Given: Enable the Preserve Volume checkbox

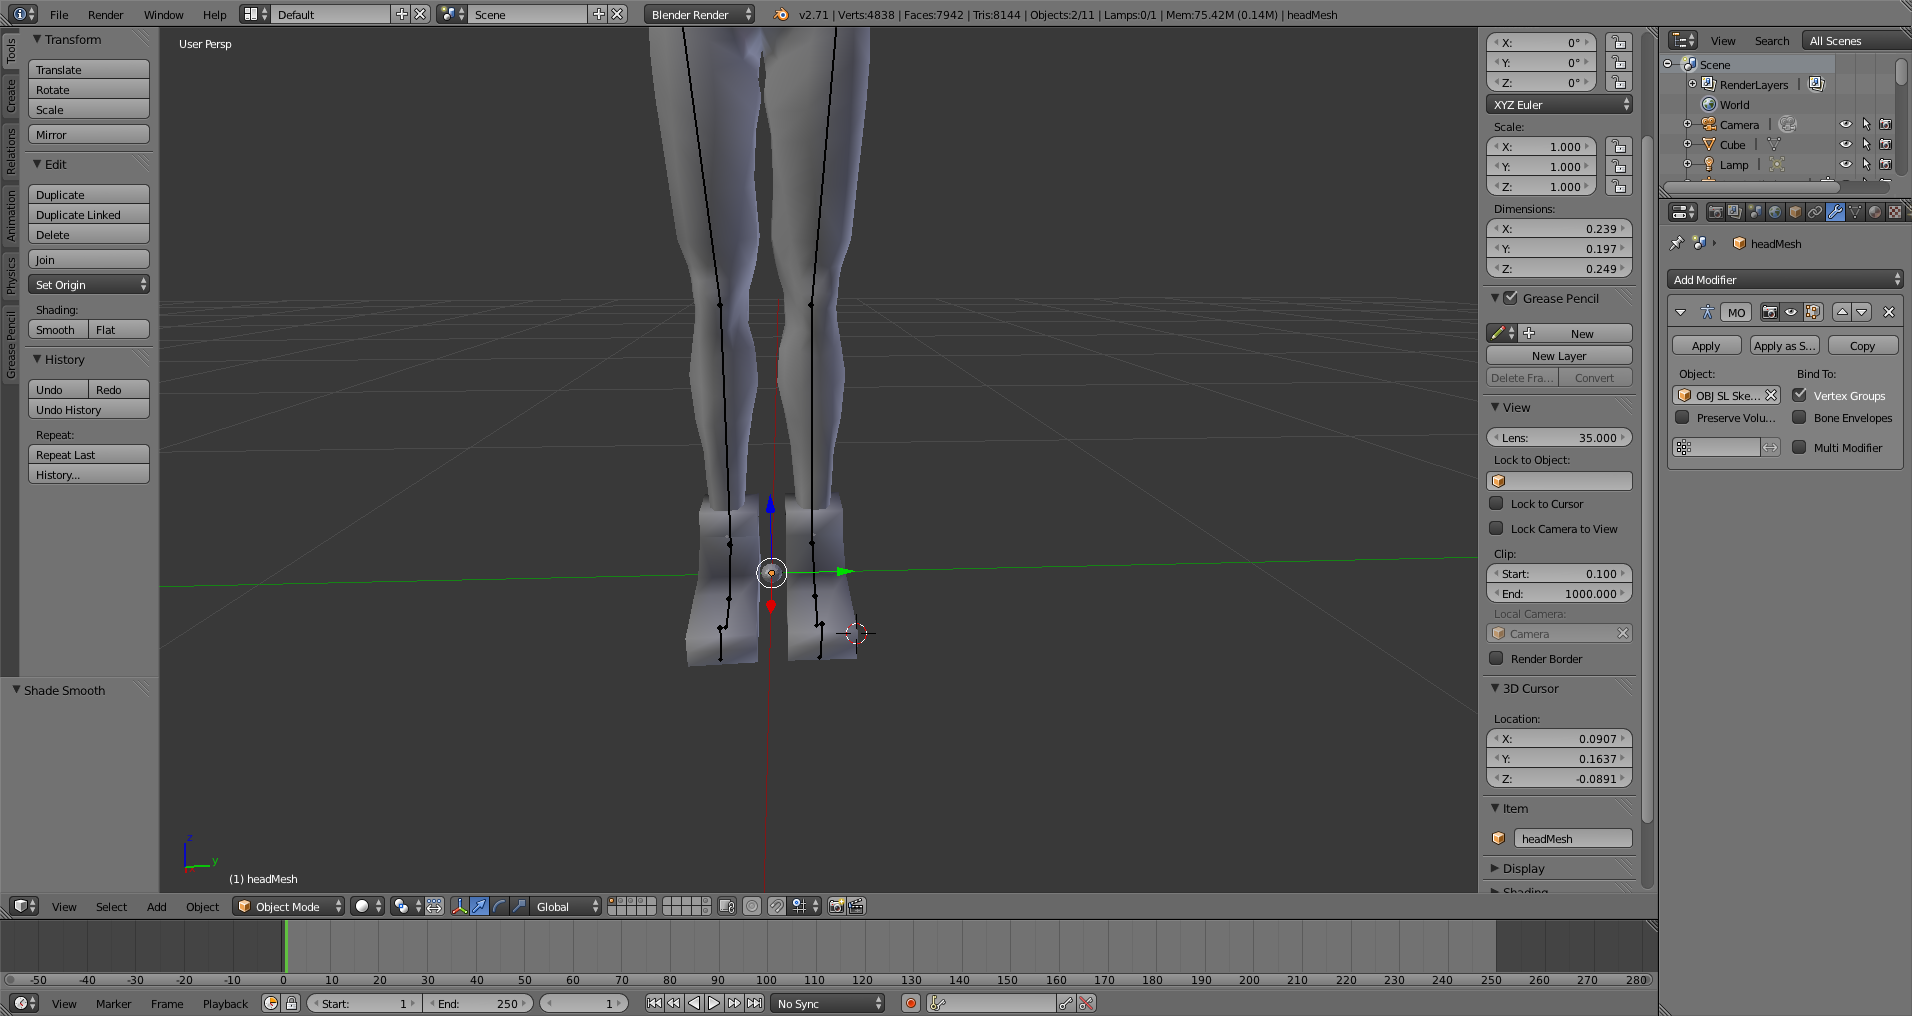Looking at the screenshot, I should [1682, 417].
